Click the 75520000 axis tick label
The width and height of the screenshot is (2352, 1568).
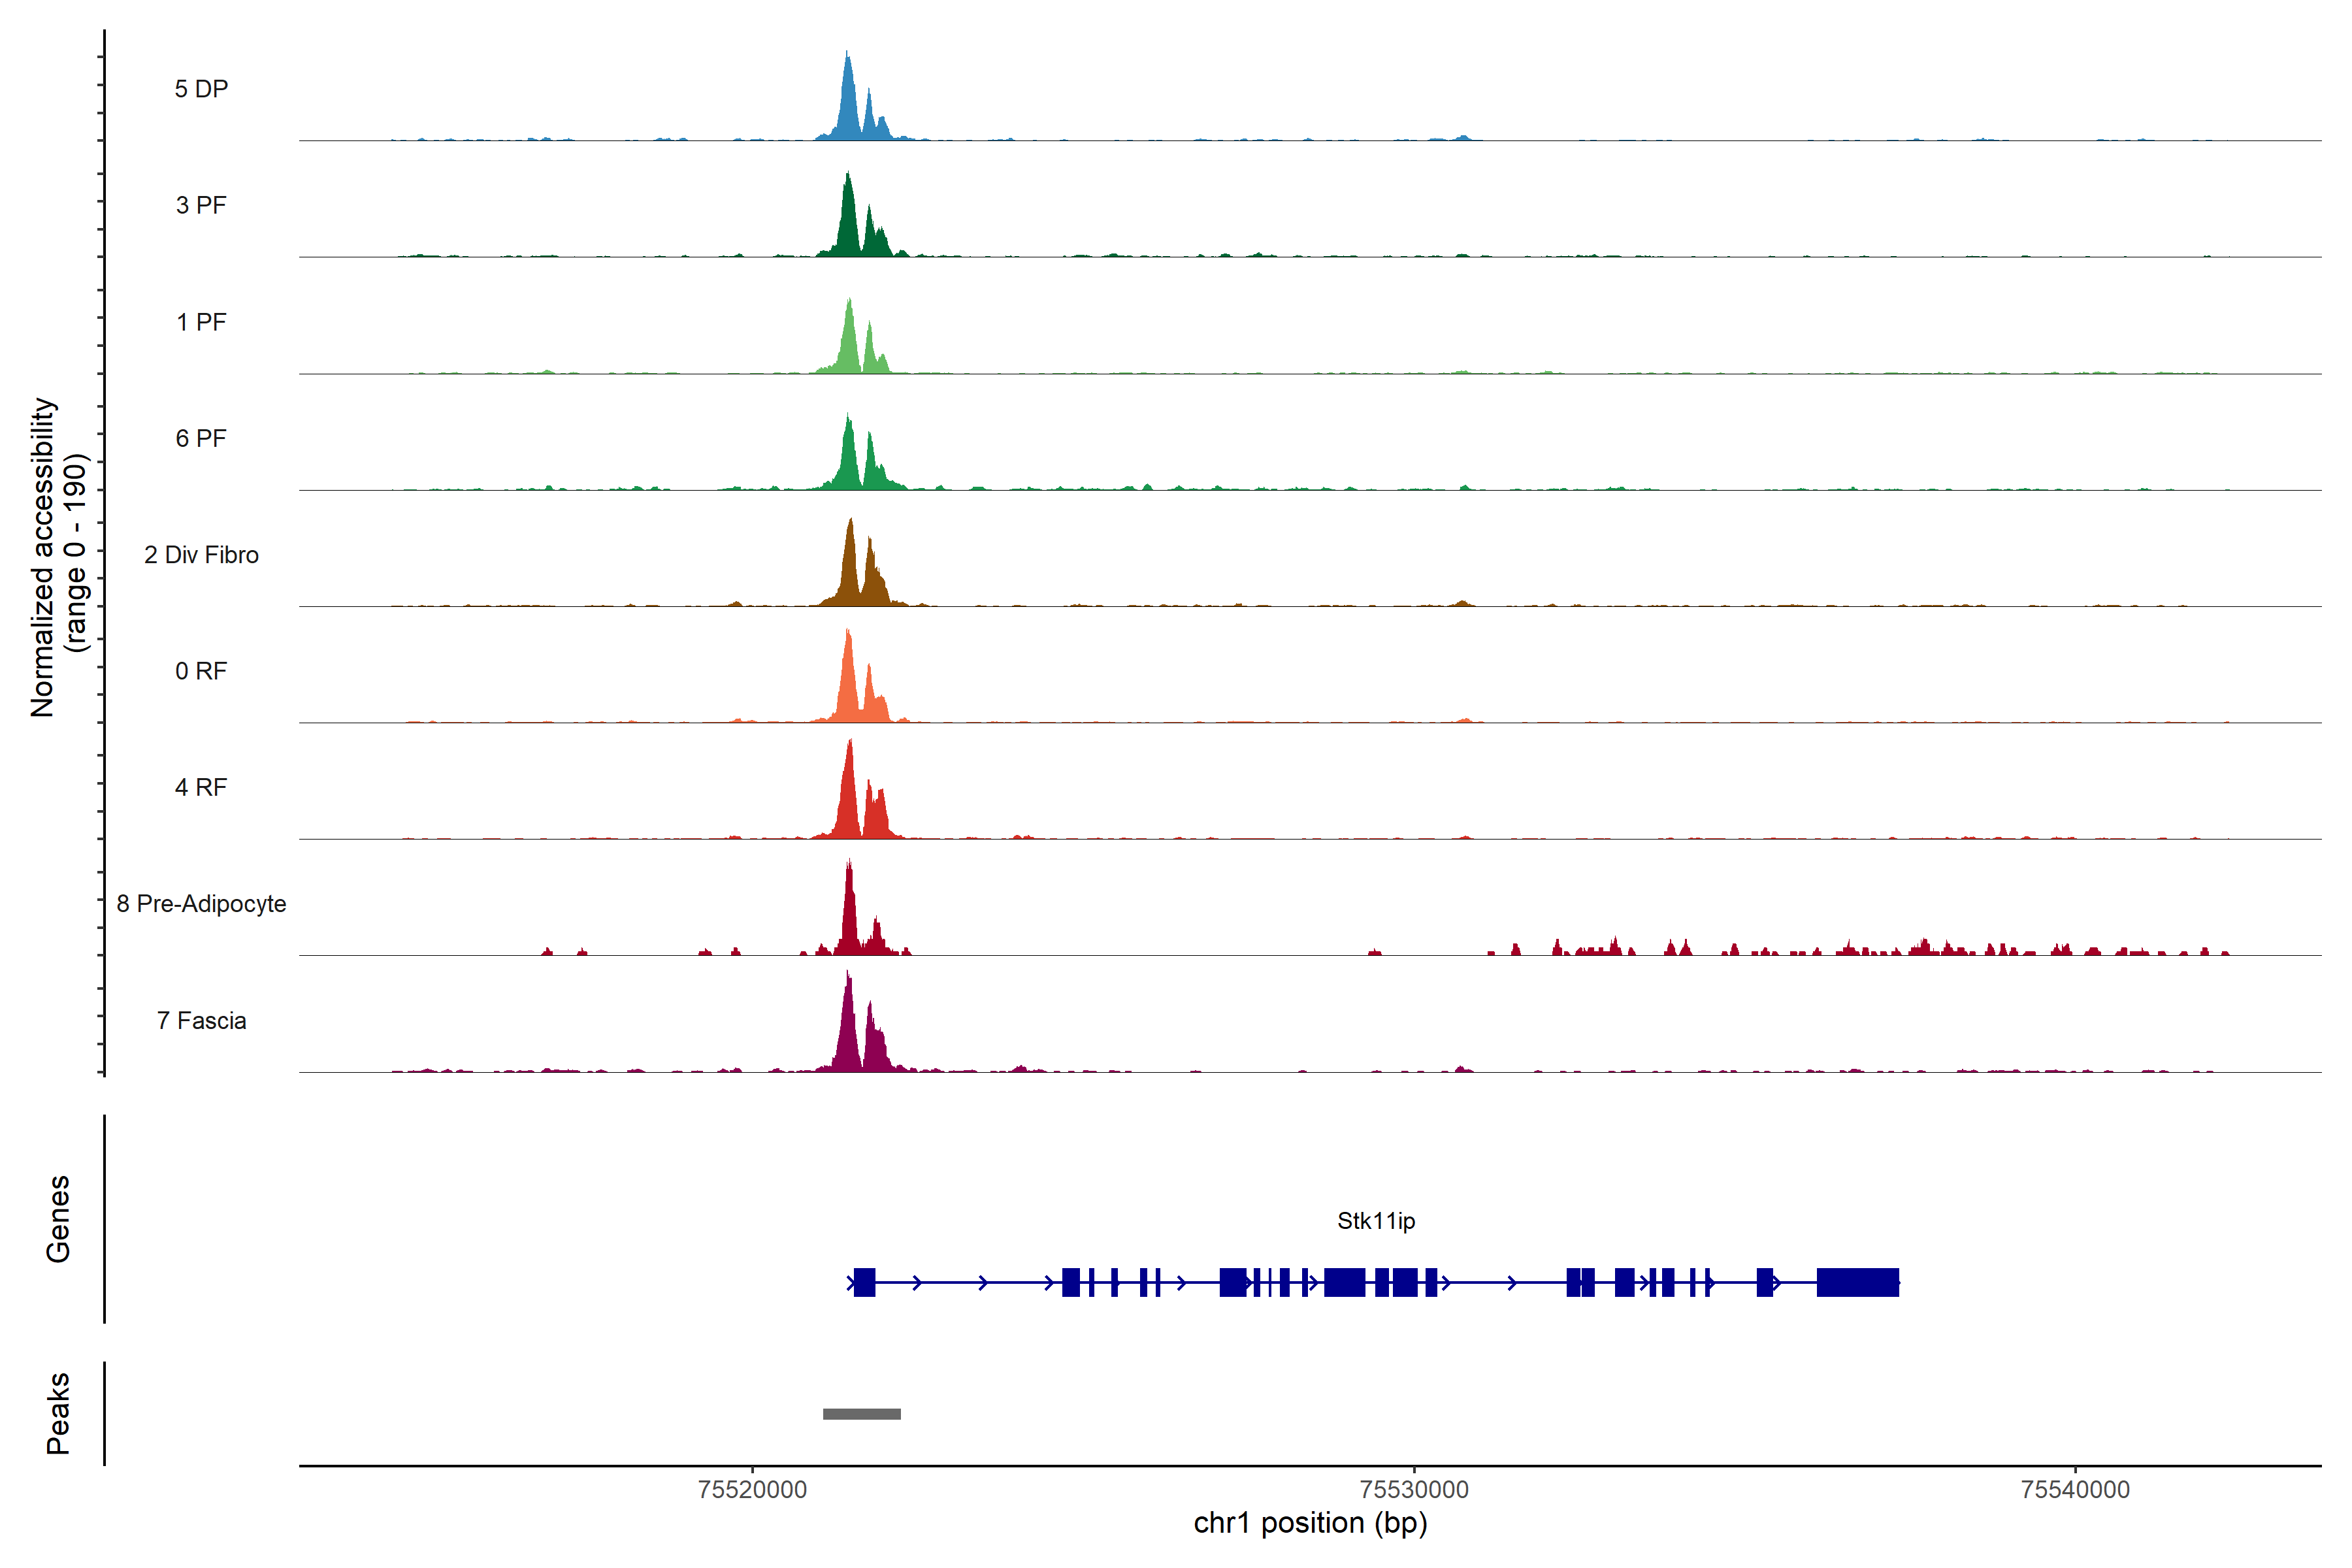pyautogui.click(x=752, y=1490)
